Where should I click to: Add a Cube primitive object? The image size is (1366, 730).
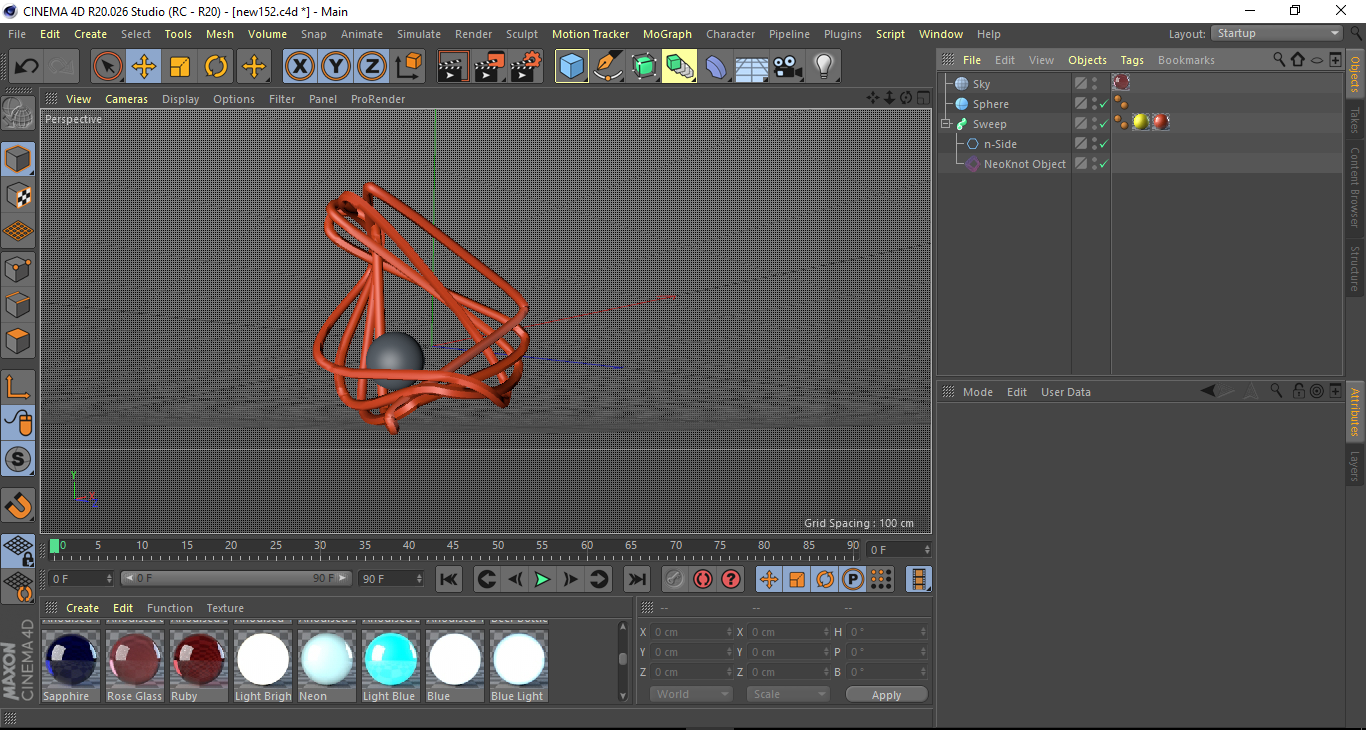pyautogui.click(x=571, y=67)
